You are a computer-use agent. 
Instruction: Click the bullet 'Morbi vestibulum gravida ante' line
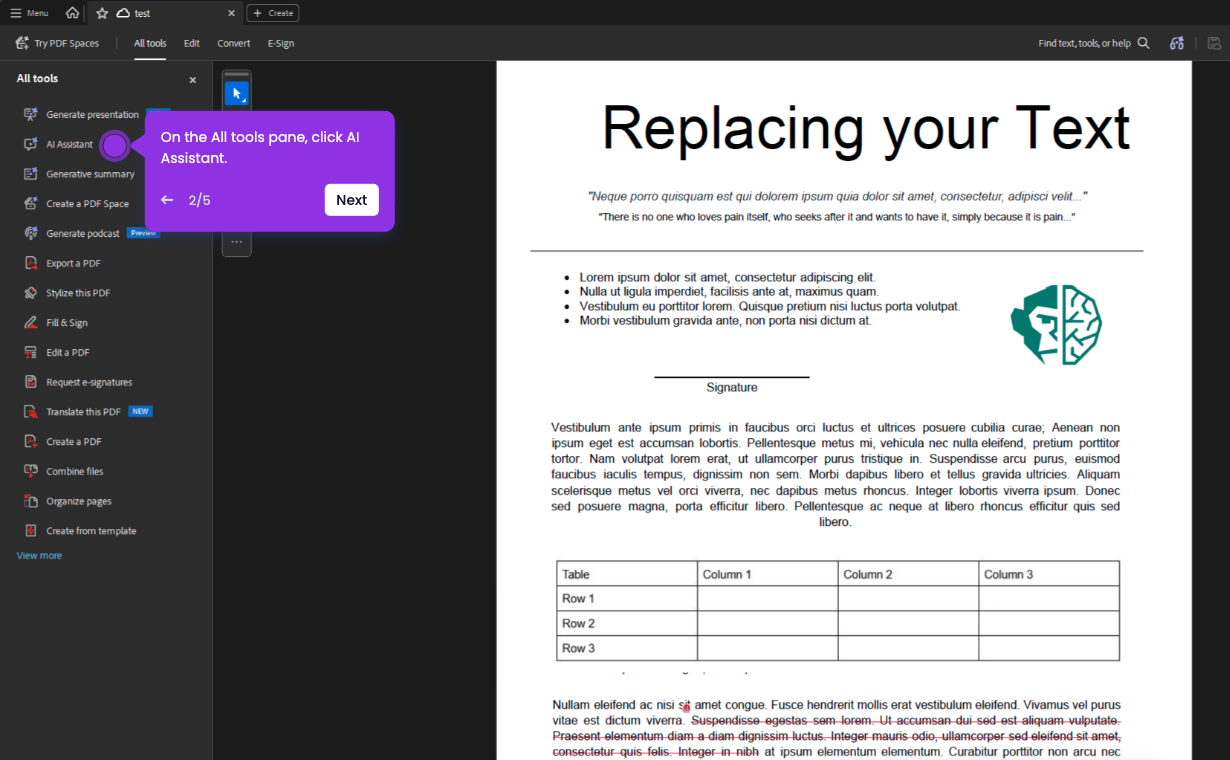click(725, 321)
